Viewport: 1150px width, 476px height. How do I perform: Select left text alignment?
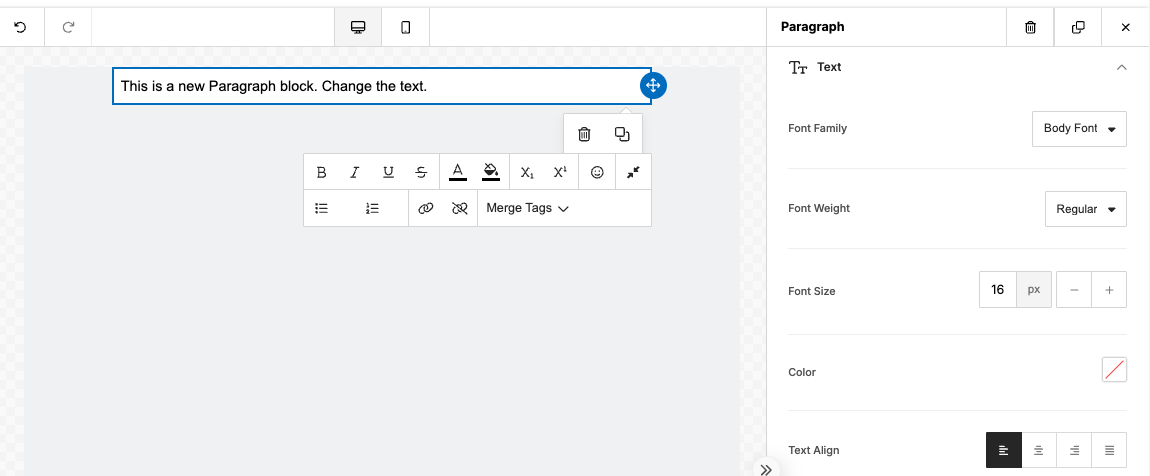pyautogui.click(x=1004, y=450)
